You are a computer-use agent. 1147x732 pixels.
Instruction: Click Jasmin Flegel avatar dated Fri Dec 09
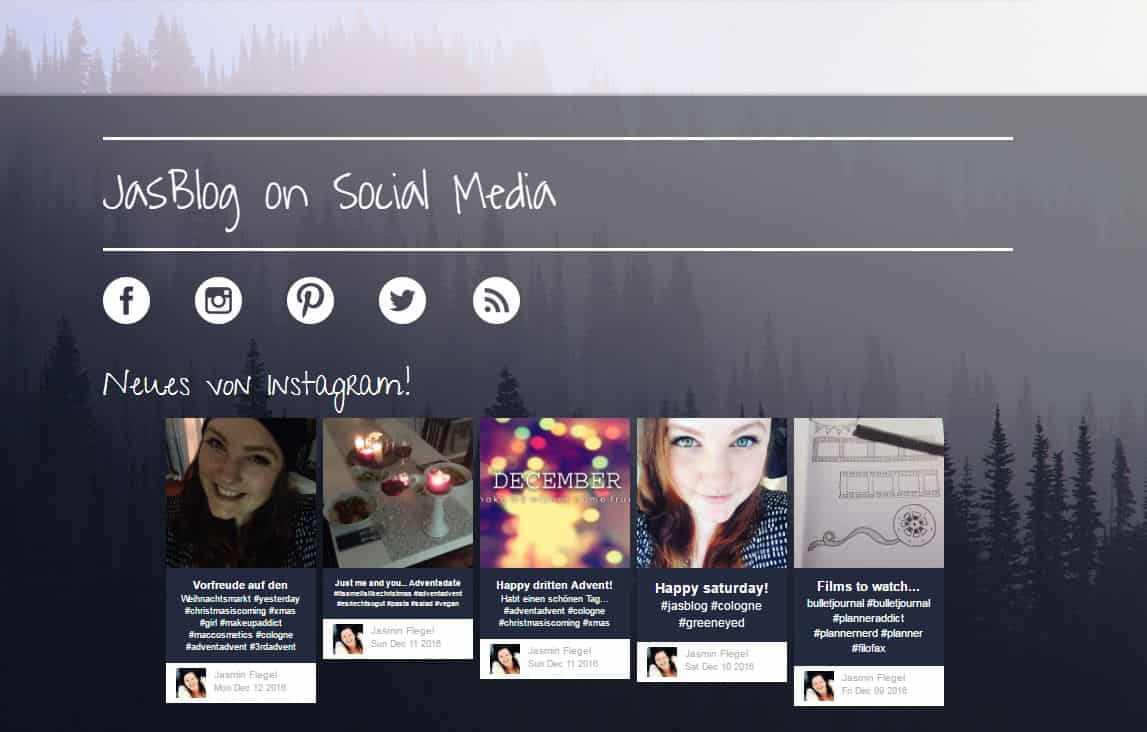(819, 686)
